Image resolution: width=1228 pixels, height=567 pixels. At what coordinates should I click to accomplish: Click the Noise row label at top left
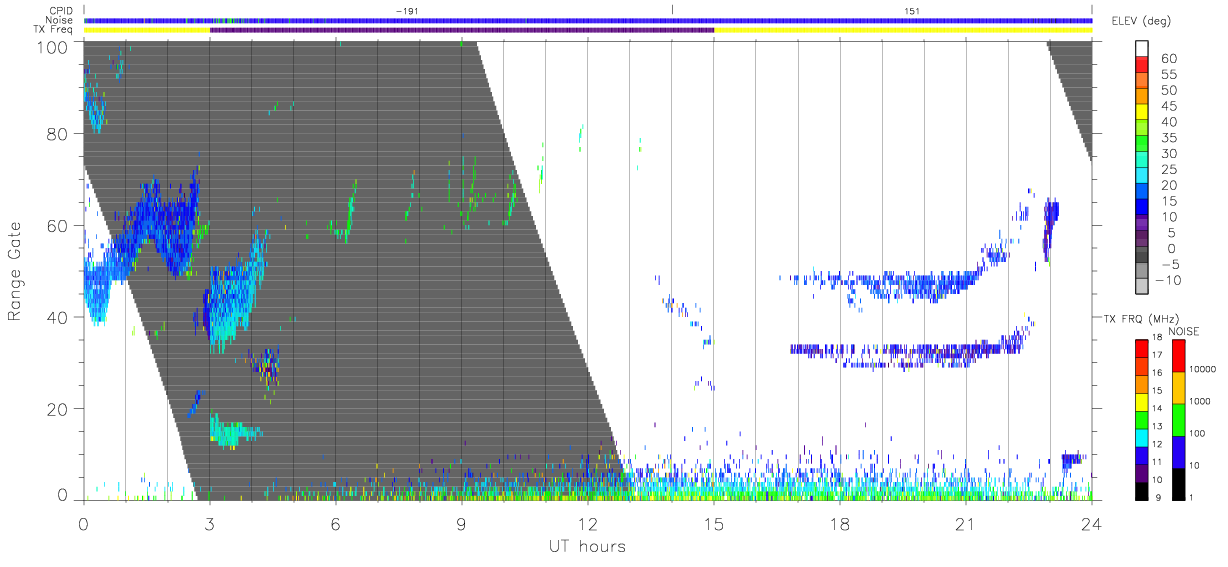click(60, 20)
